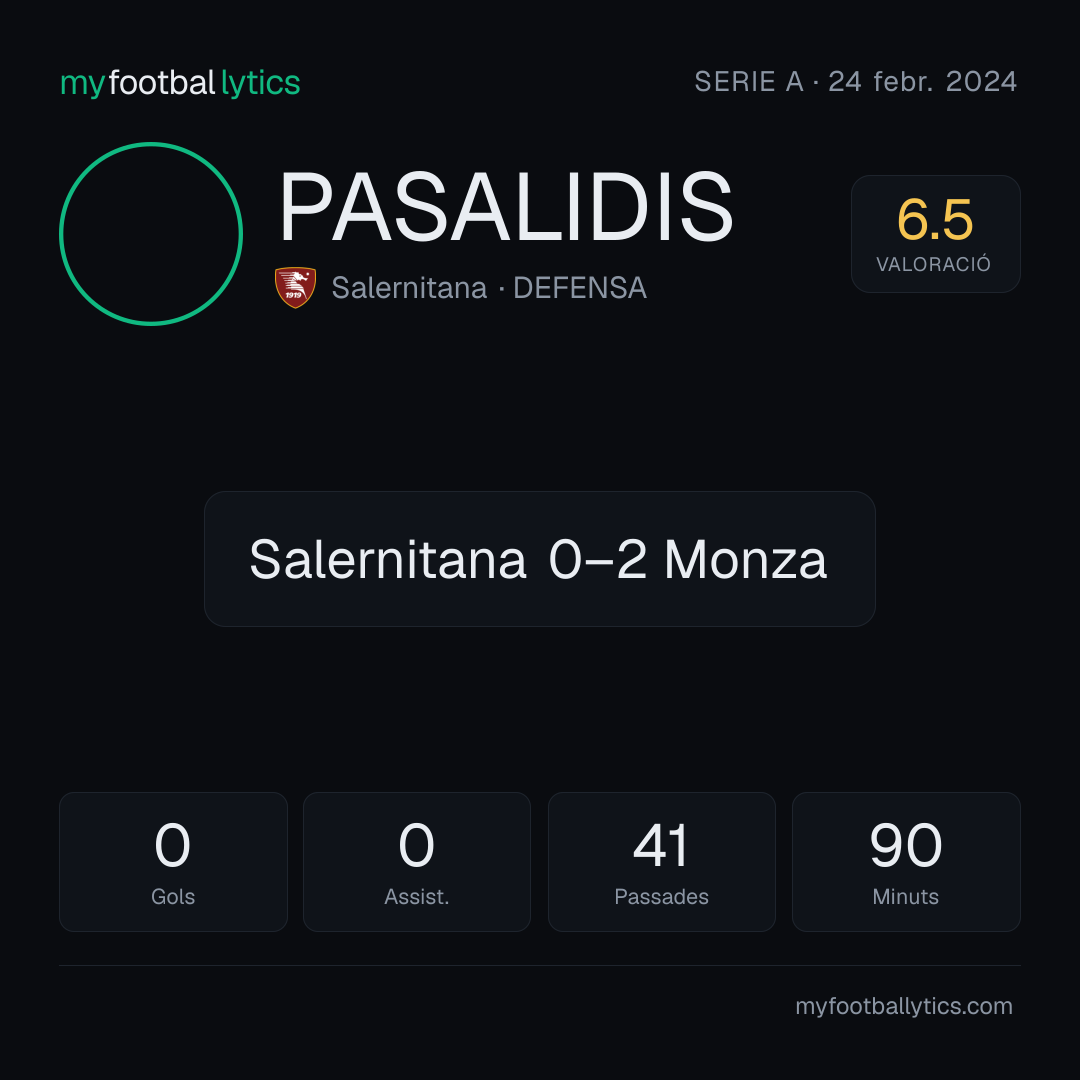Click the Salernitana 0–2 Monza score card
The width and height of the screenshot is (1080, 1080).
[x=539, y=559]
